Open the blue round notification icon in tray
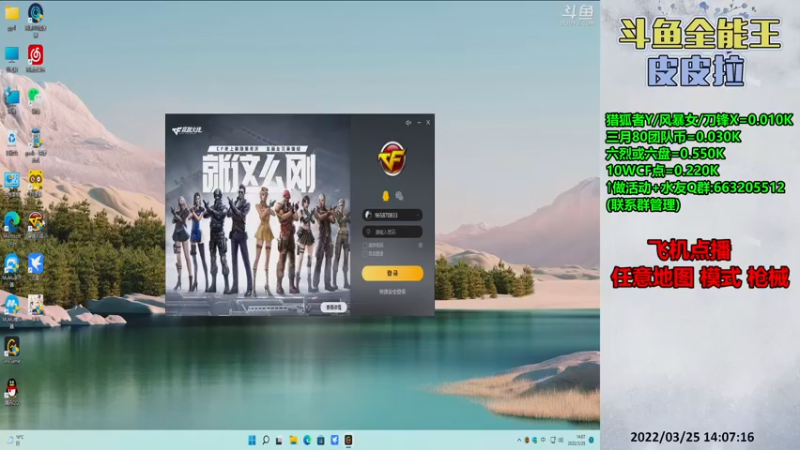The width and height of the screenshot is (800, 450). pos(592,440)
